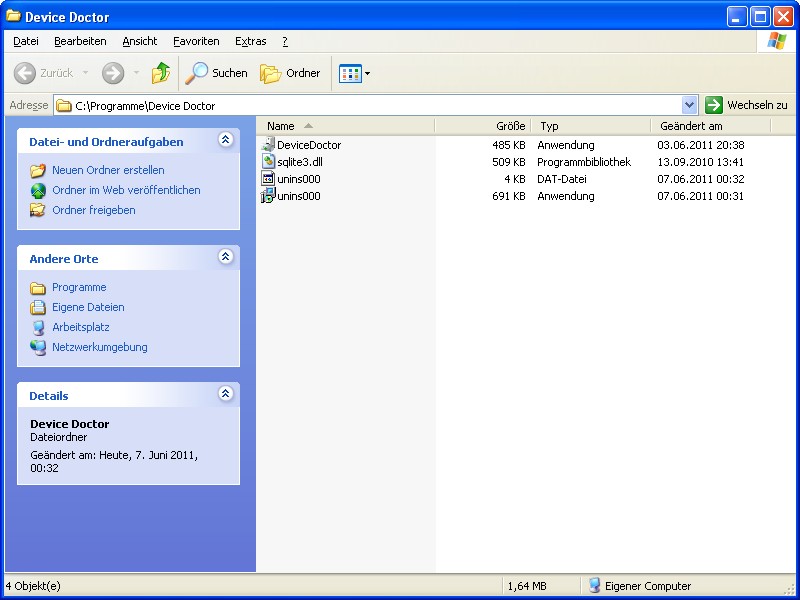Sort by the Größe column header
Image resolution: width=800 pixels, height=600 pixels.
click(483, 126)
